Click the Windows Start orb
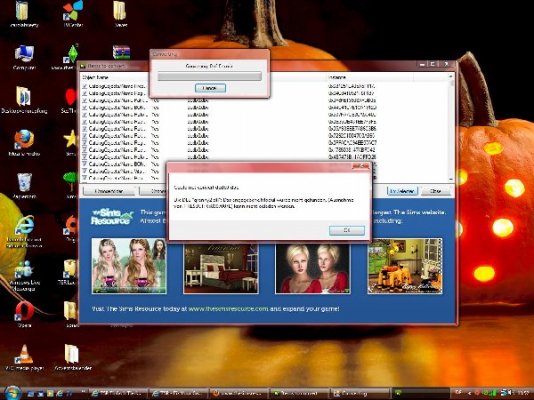The height and width of the screenshot is (400, 534). pos(13,393)
